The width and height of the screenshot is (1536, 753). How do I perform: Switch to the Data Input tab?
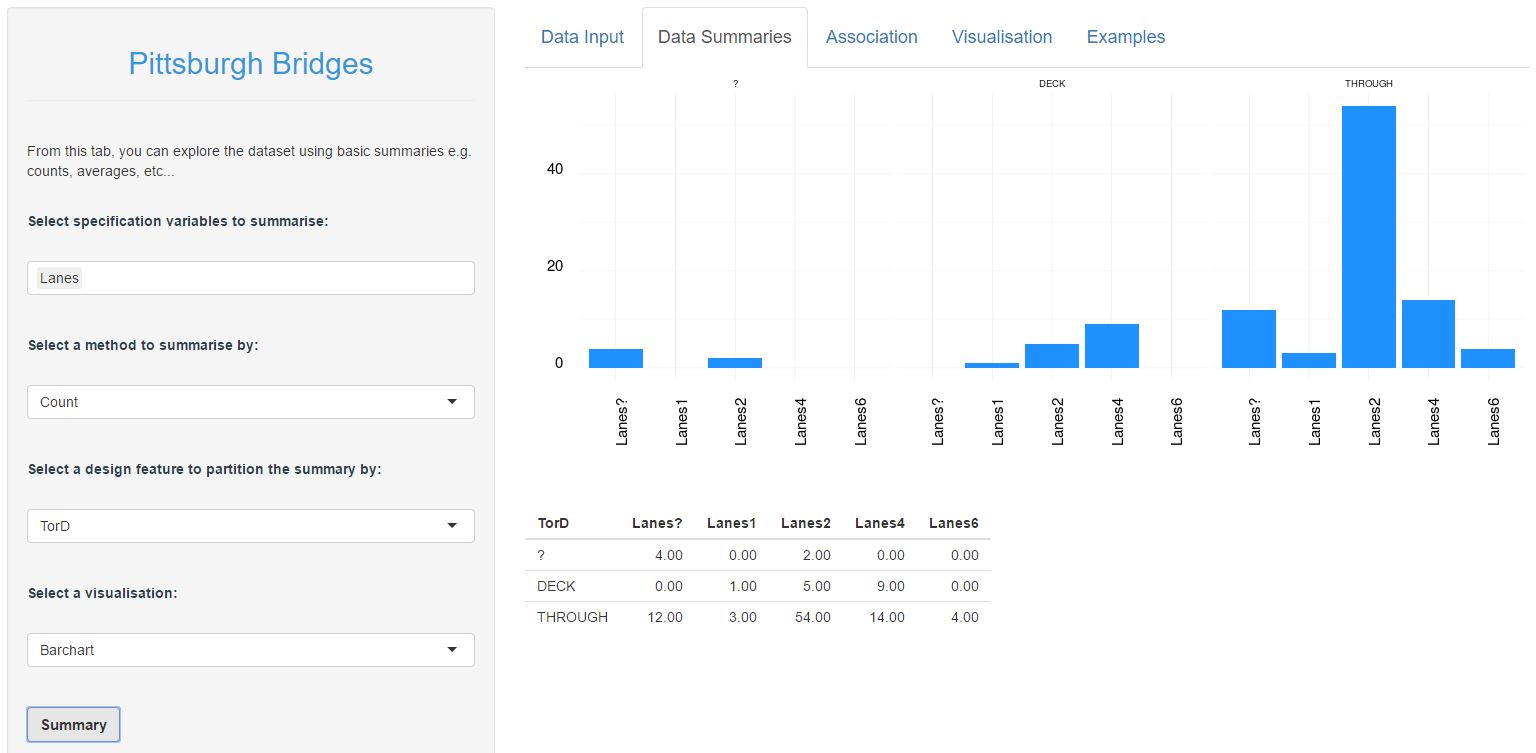582,37
